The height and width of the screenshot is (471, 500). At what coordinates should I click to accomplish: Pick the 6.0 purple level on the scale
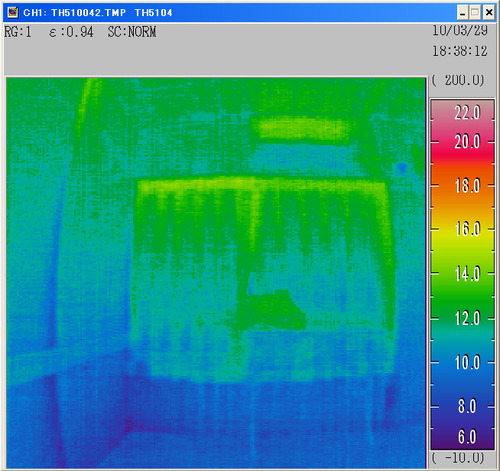click(x=467, y=436)
